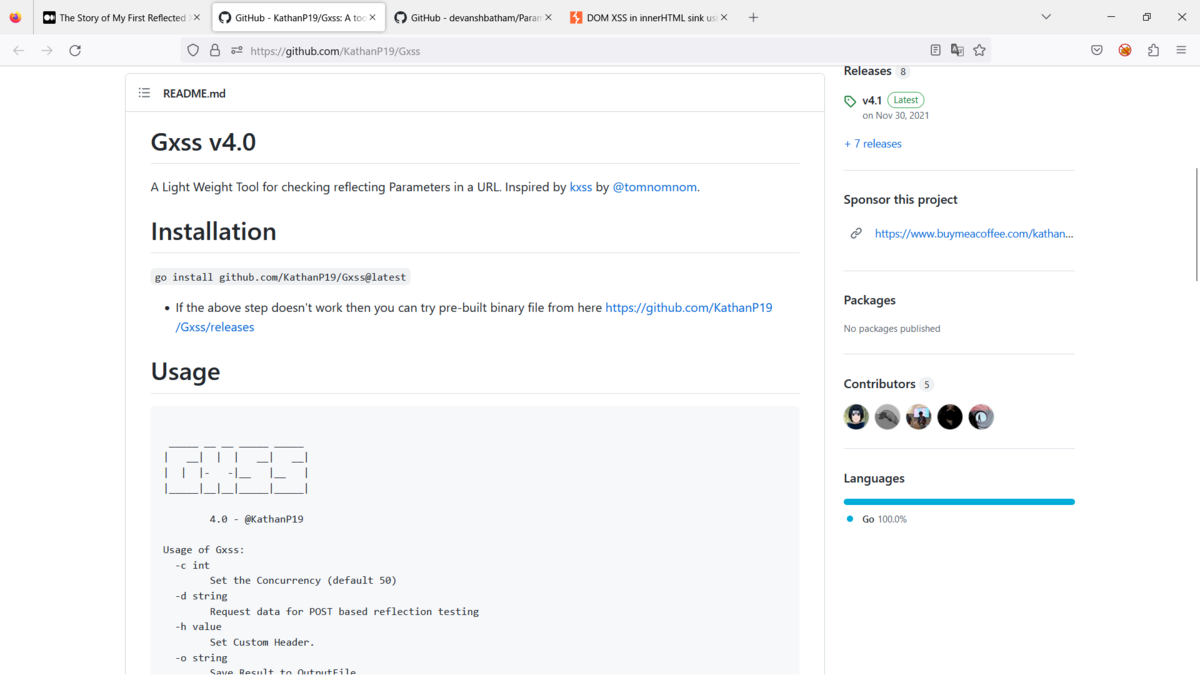The image size is (1200, 675).
Task: Click the URL address bar
Action: [585, 50]
